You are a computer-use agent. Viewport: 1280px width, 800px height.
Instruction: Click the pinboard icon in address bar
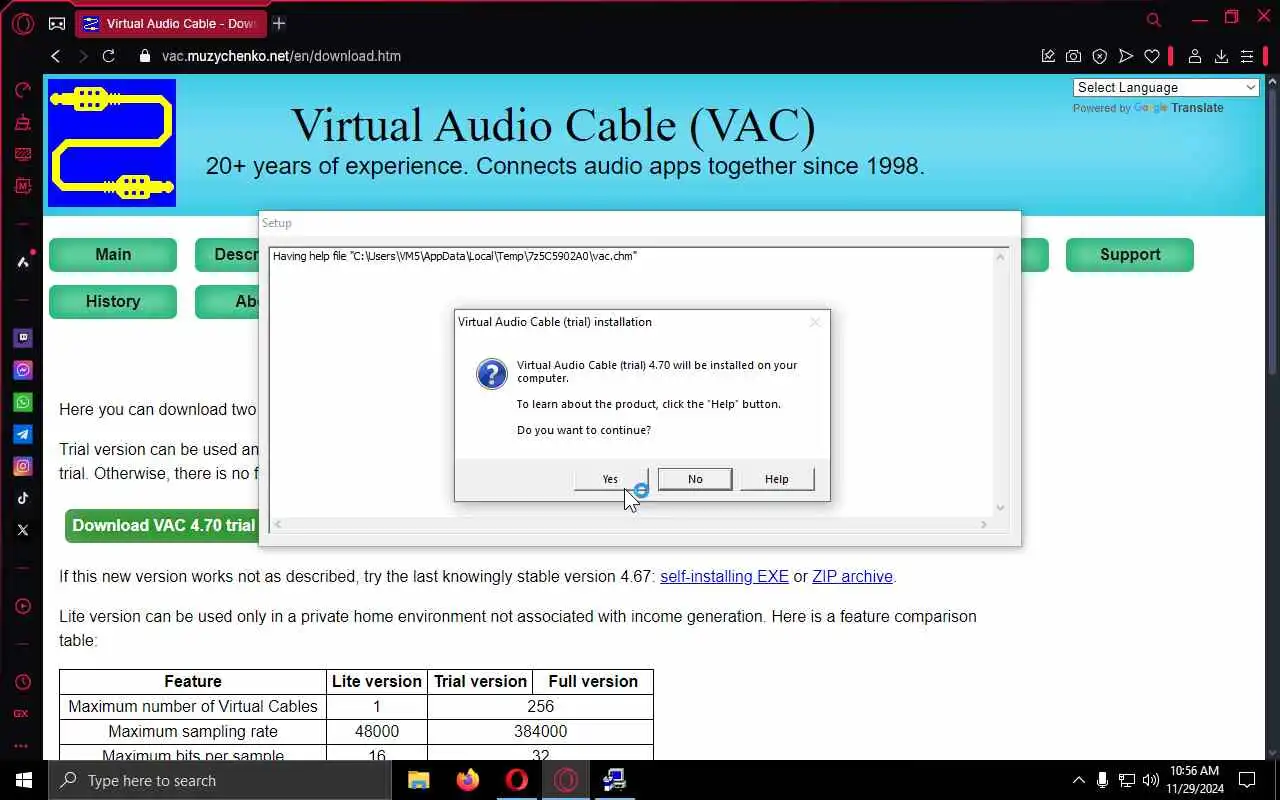1048,56
